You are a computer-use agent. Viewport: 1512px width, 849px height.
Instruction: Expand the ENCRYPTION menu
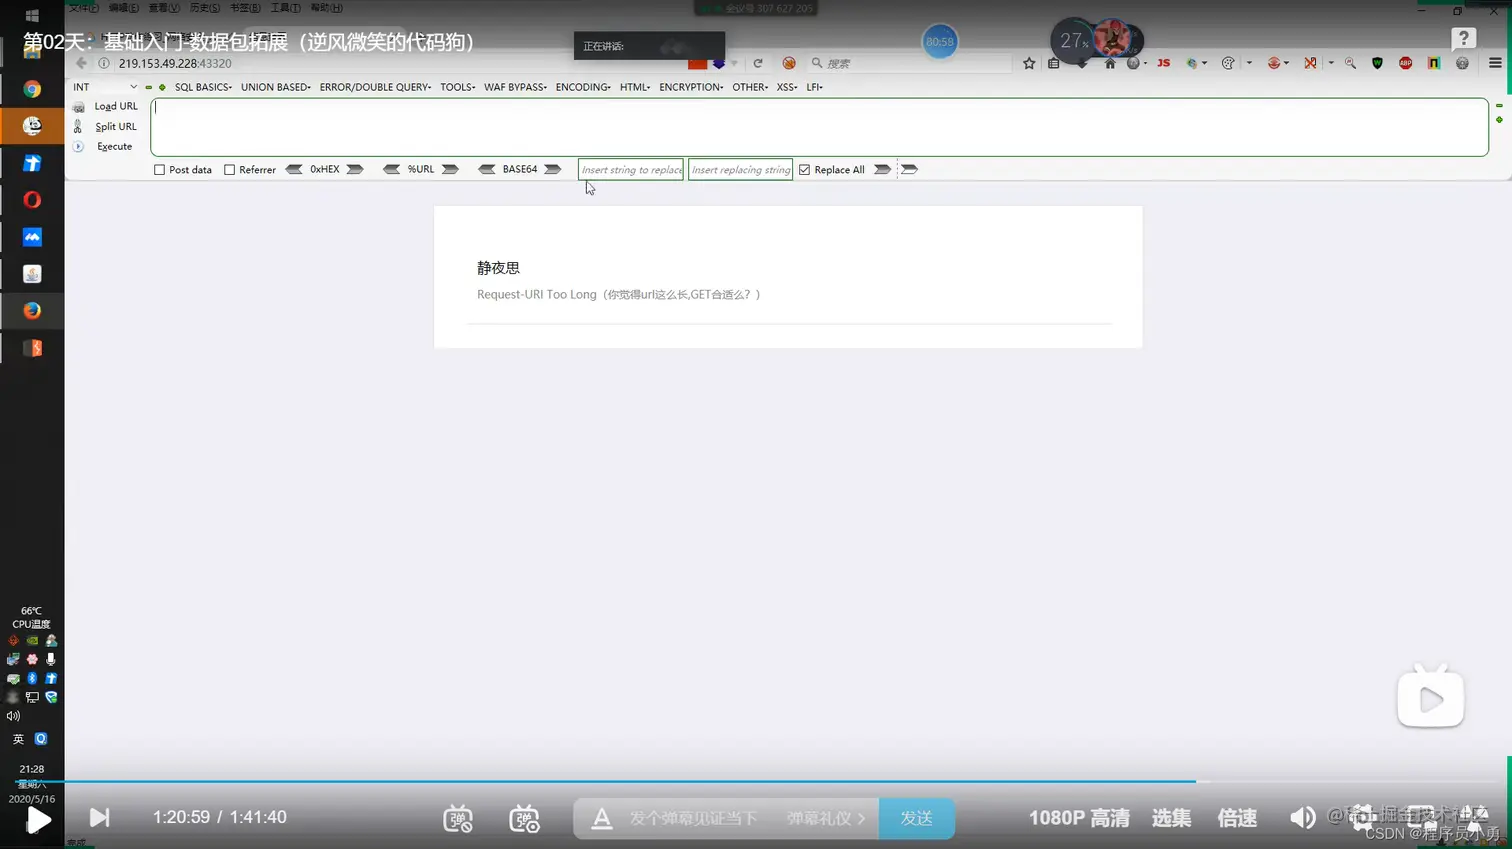point(691,87)
